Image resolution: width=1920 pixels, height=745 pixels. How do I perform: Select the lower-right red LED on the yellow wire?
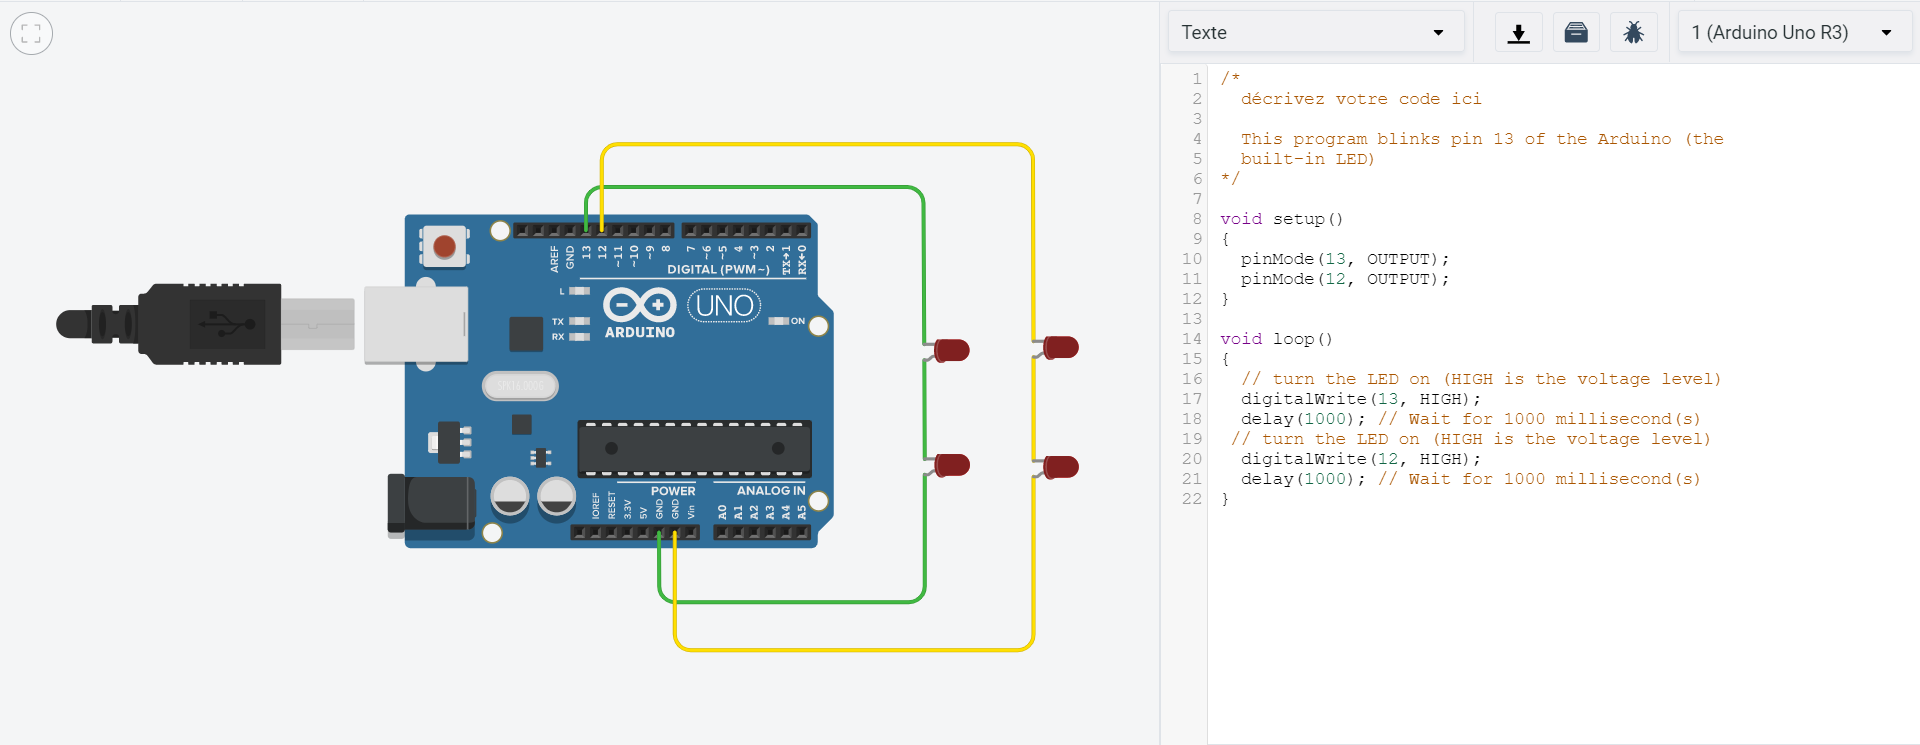click(1060, 467)
